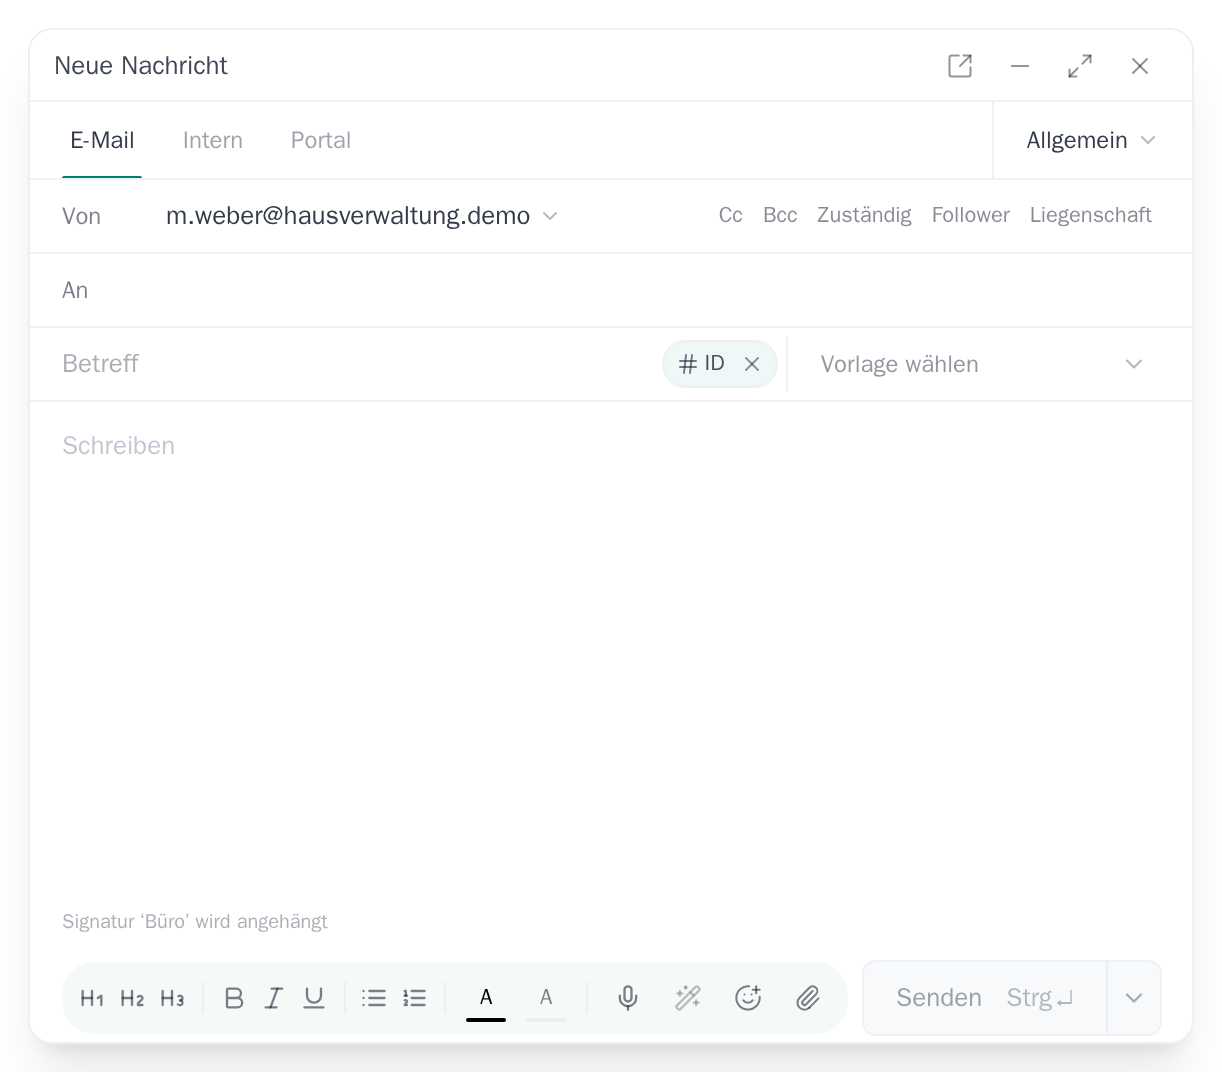
Task: Insert a bulleted list
Action: (374, 998)
